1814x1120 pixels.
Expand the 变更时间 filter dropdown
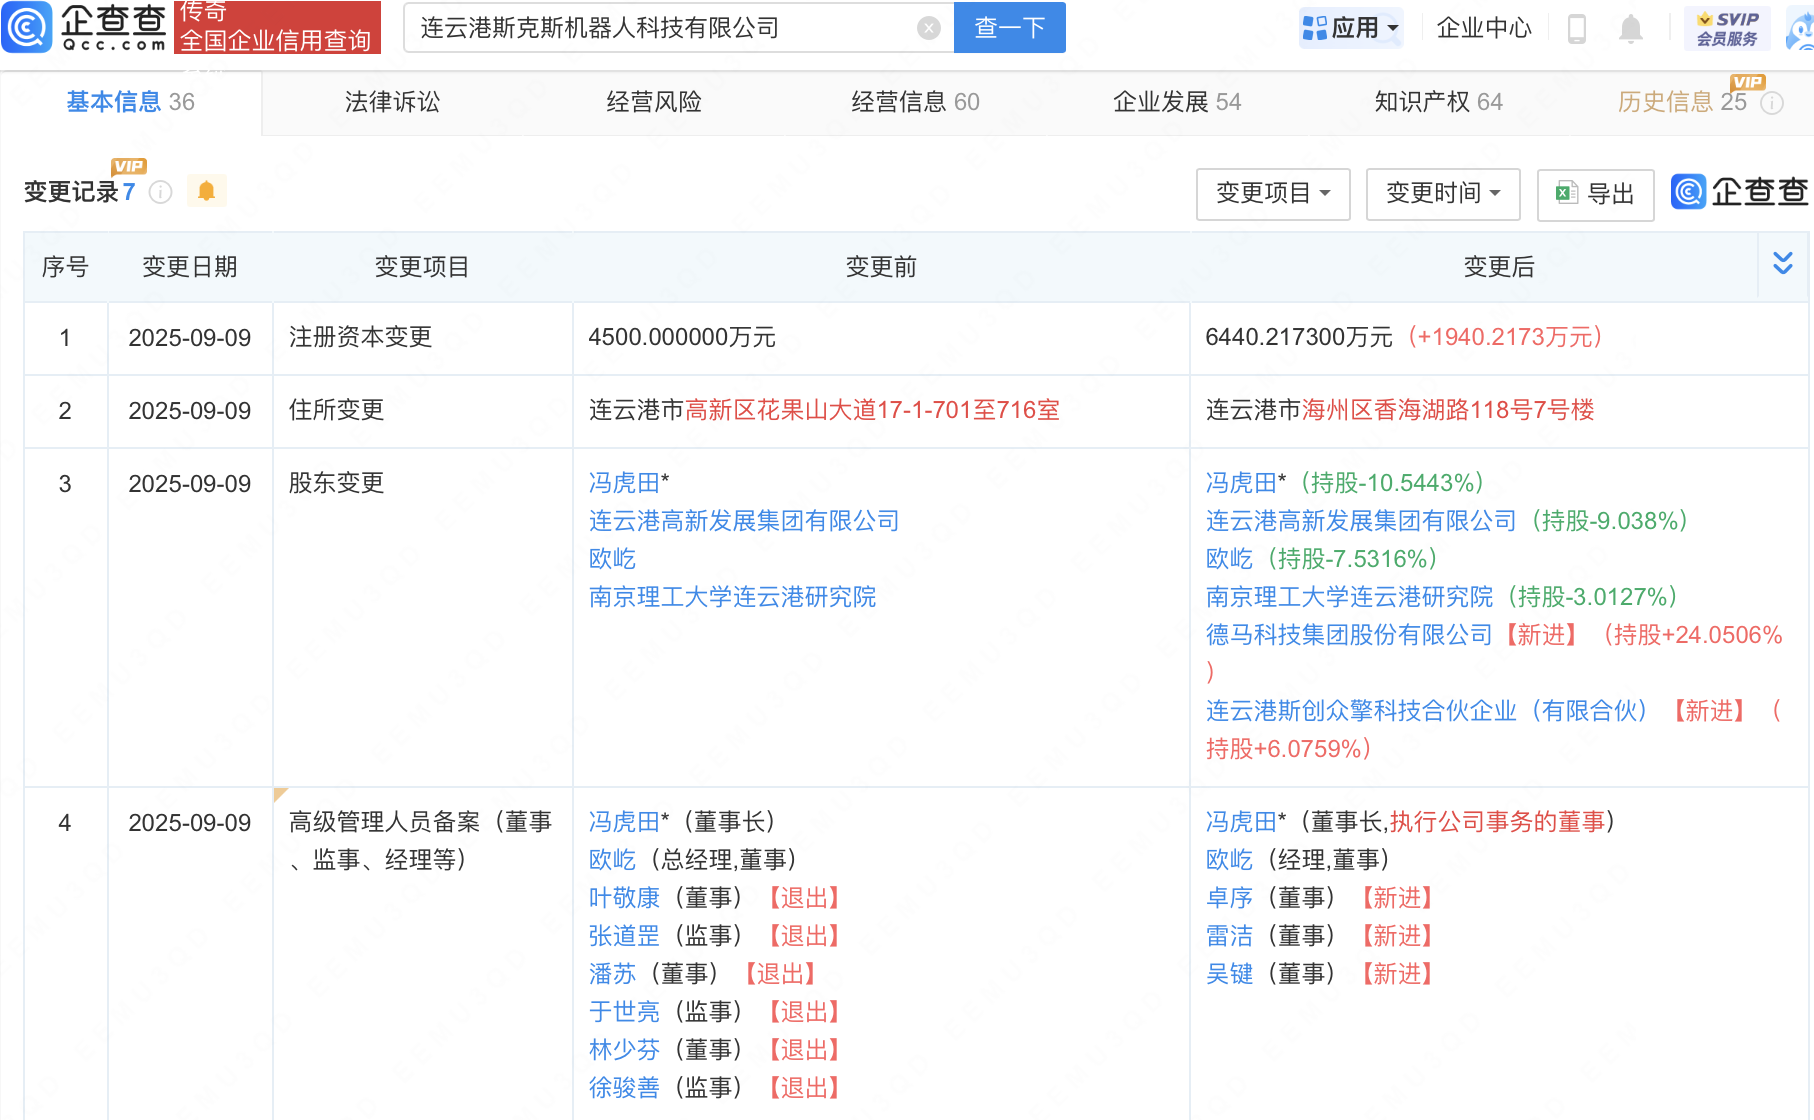point(1442,193)
